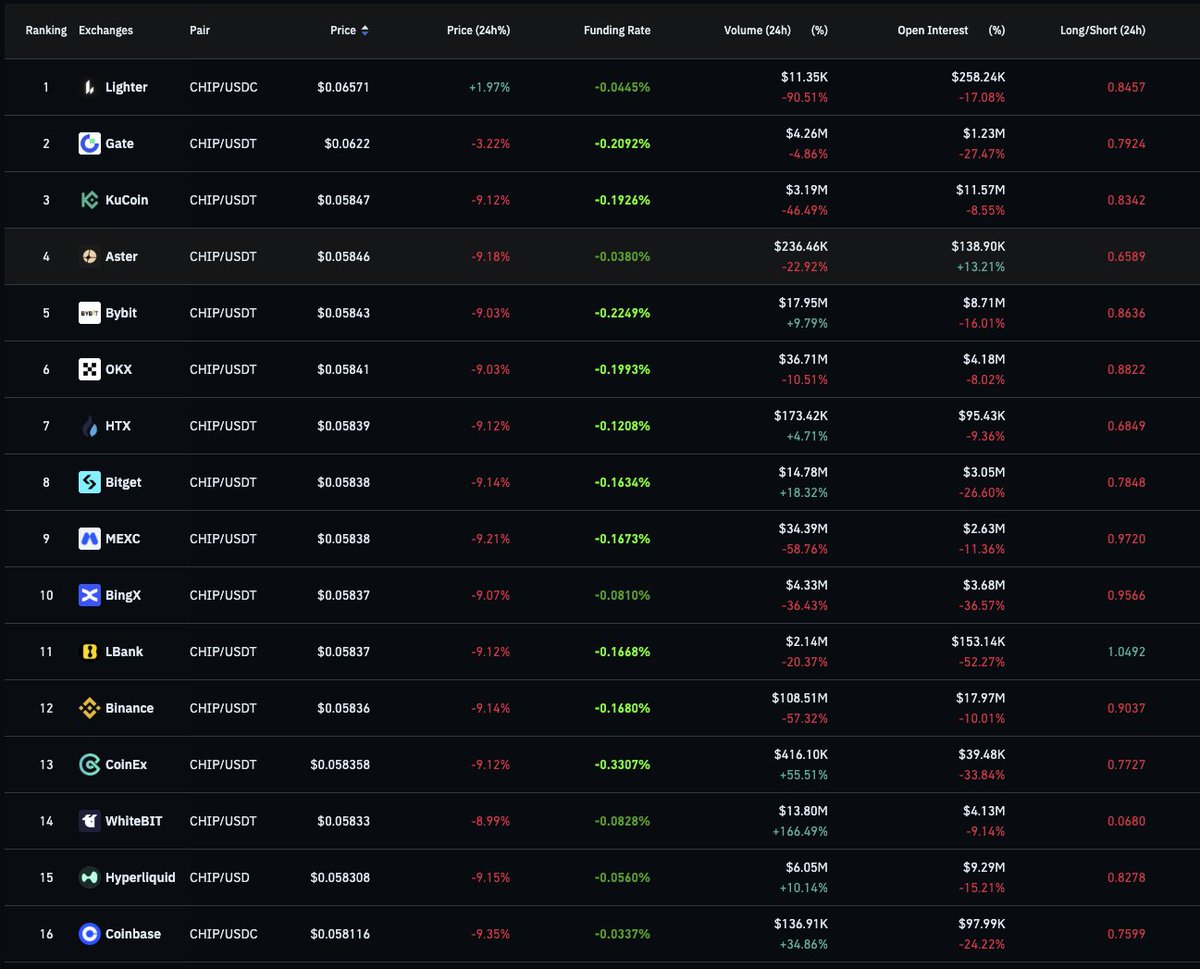The image size is (1200, 969).
Task: Open the Binance exchange name link
Action: 129,708
